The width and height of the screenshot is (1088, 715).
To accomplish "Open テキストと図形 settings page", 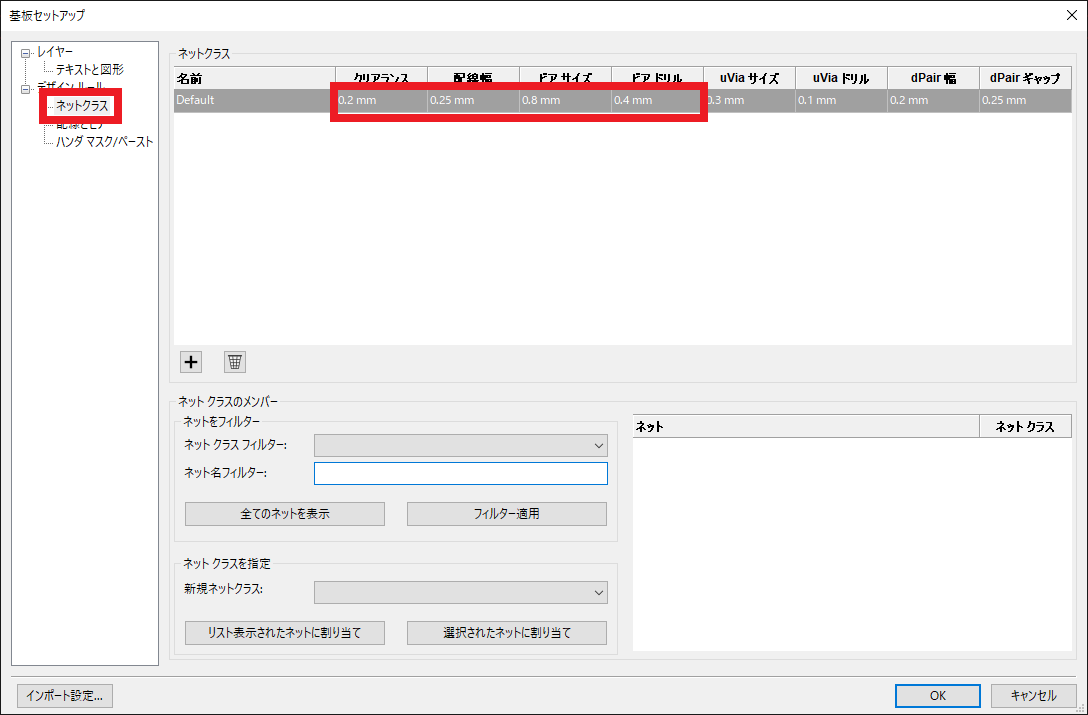I will point(90,70).
